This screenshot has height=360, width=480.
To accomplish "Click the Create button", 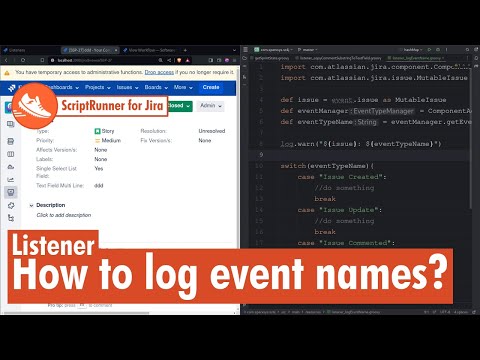I will tap(211, 87).
